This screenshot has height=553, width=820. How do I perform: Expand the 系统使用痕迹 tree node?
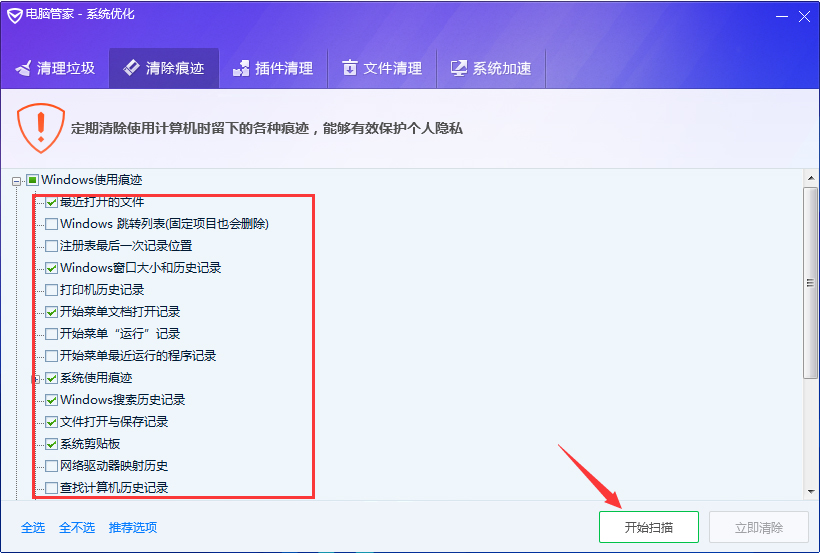37,378
